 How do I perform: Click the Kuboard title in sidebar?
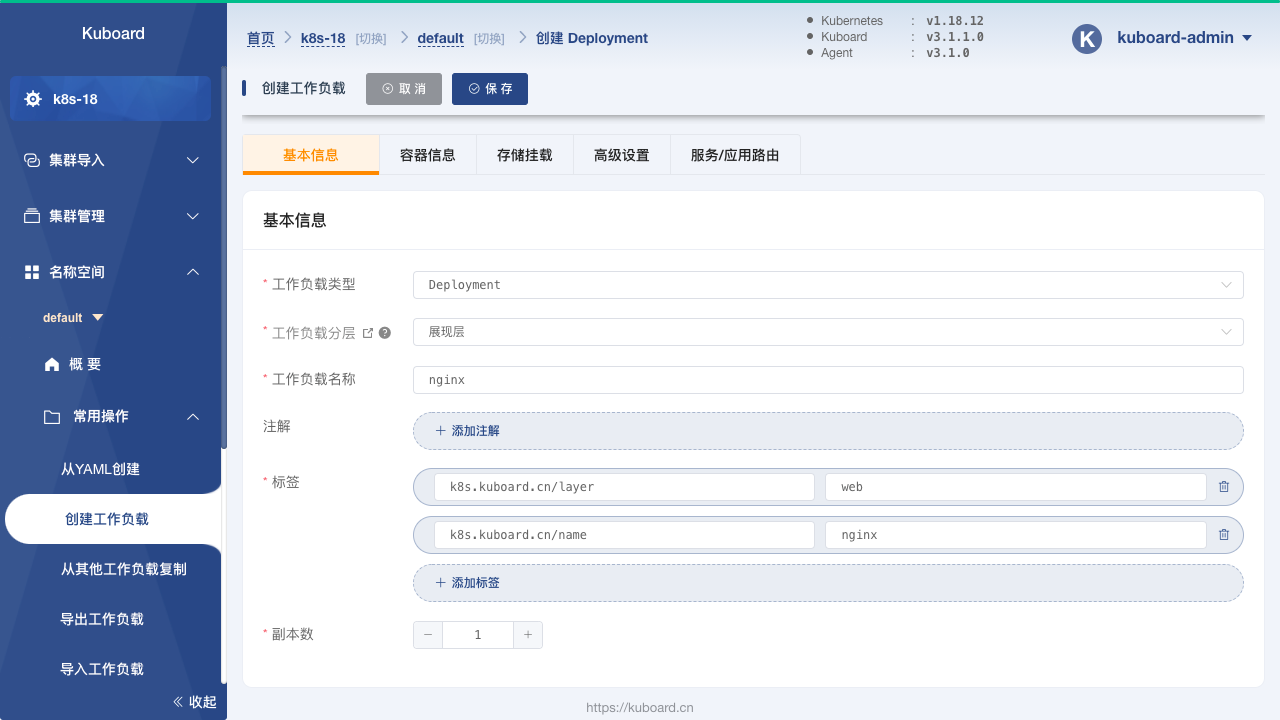coord(113,33)
